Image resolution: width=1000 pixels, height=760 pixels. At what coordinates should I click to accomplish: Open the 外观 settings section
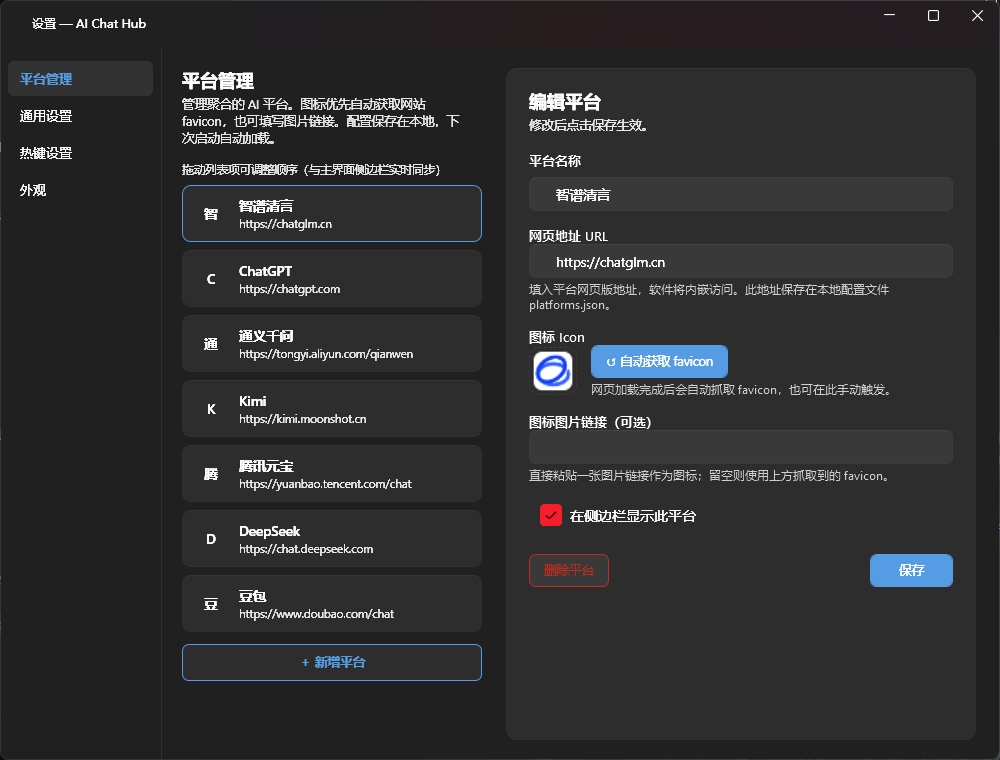click(80, 190)
